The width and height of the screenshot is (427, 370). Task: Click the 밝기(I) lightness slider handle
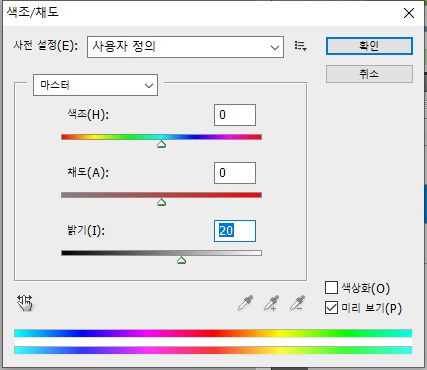(x=181, y=260)
